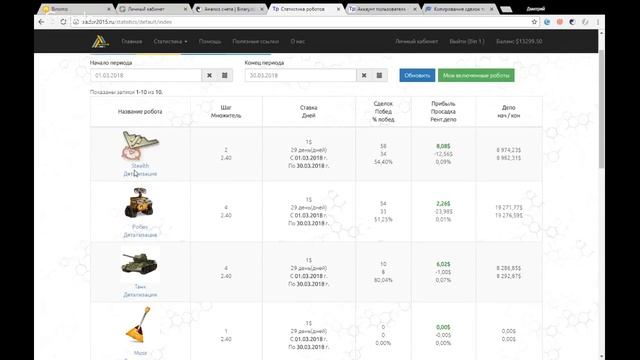The height and width of the screenshot is (360, 640).
Task: Open the Танк robot name link
Action: (140, 287)
